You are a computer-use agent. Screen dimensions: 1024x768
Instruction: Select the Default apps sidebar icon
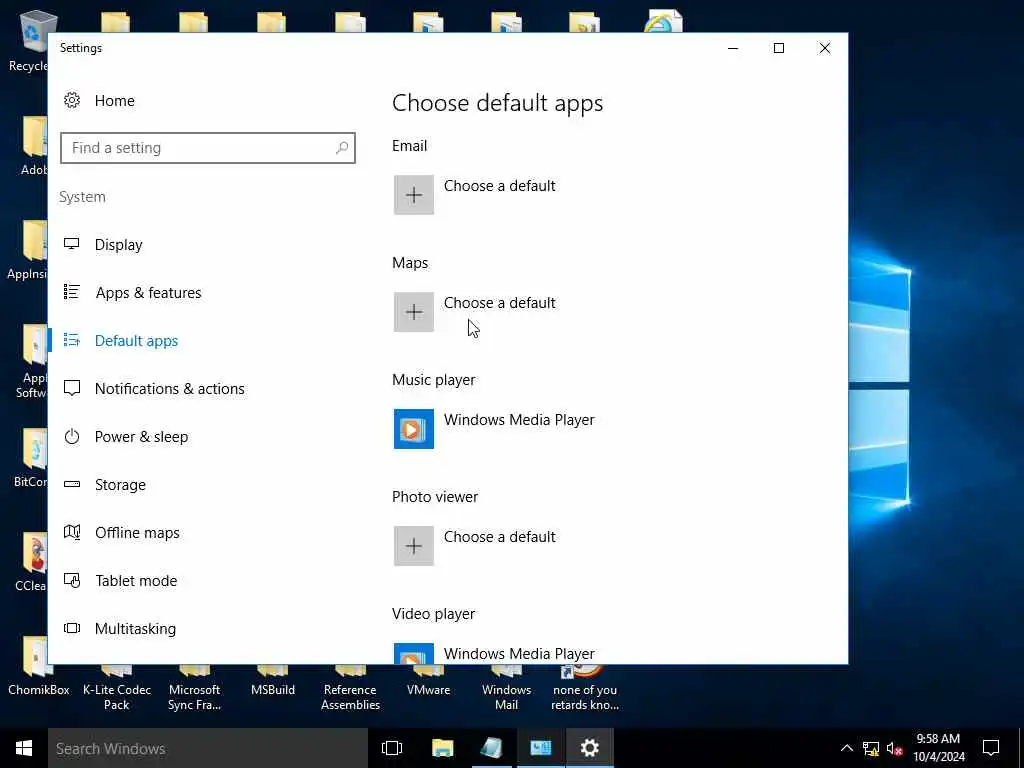point(72,340)
